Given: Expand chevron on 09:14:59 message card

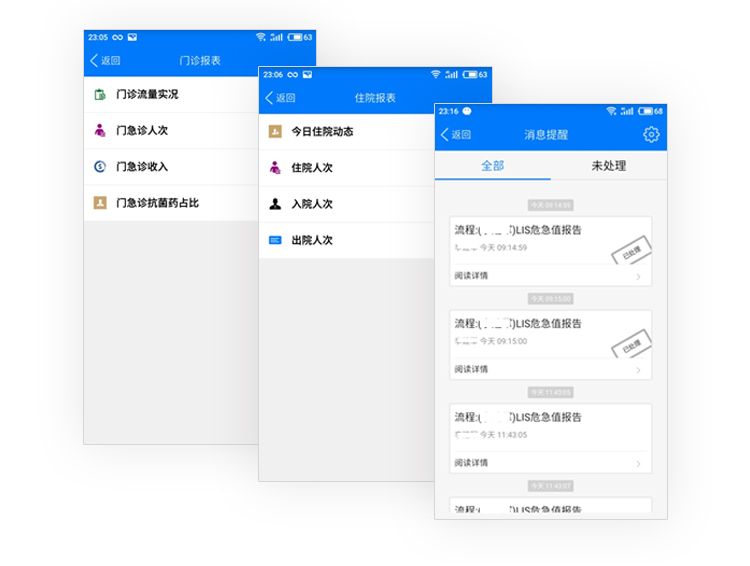Looking at the screenshot, I should click(639, 277).
